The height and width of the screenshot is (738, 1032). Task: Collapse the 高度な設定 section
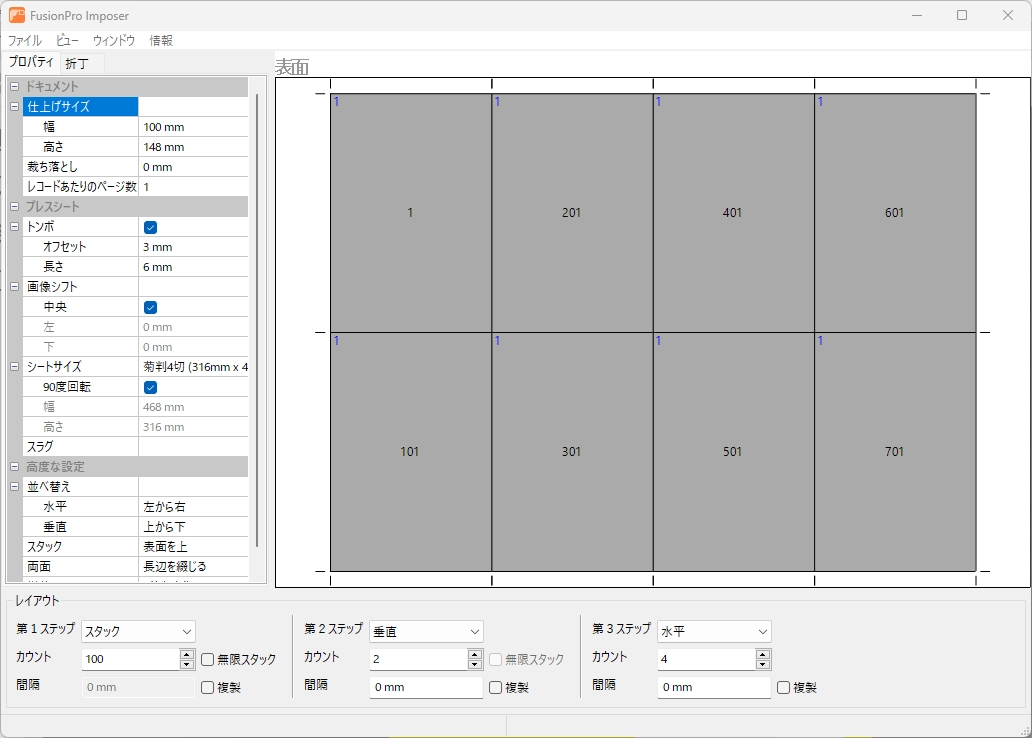coord(14,465)
